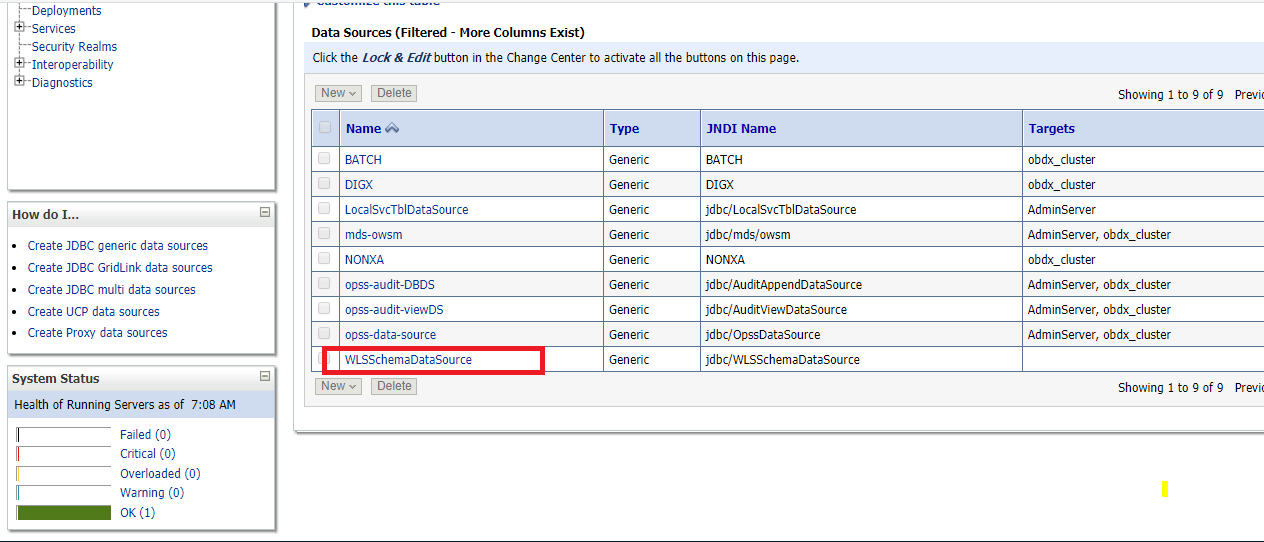The width and height of the screenshot is (1264, 542).
Task: Open the top New dropdown above table
Action: (x=339, y=93)
